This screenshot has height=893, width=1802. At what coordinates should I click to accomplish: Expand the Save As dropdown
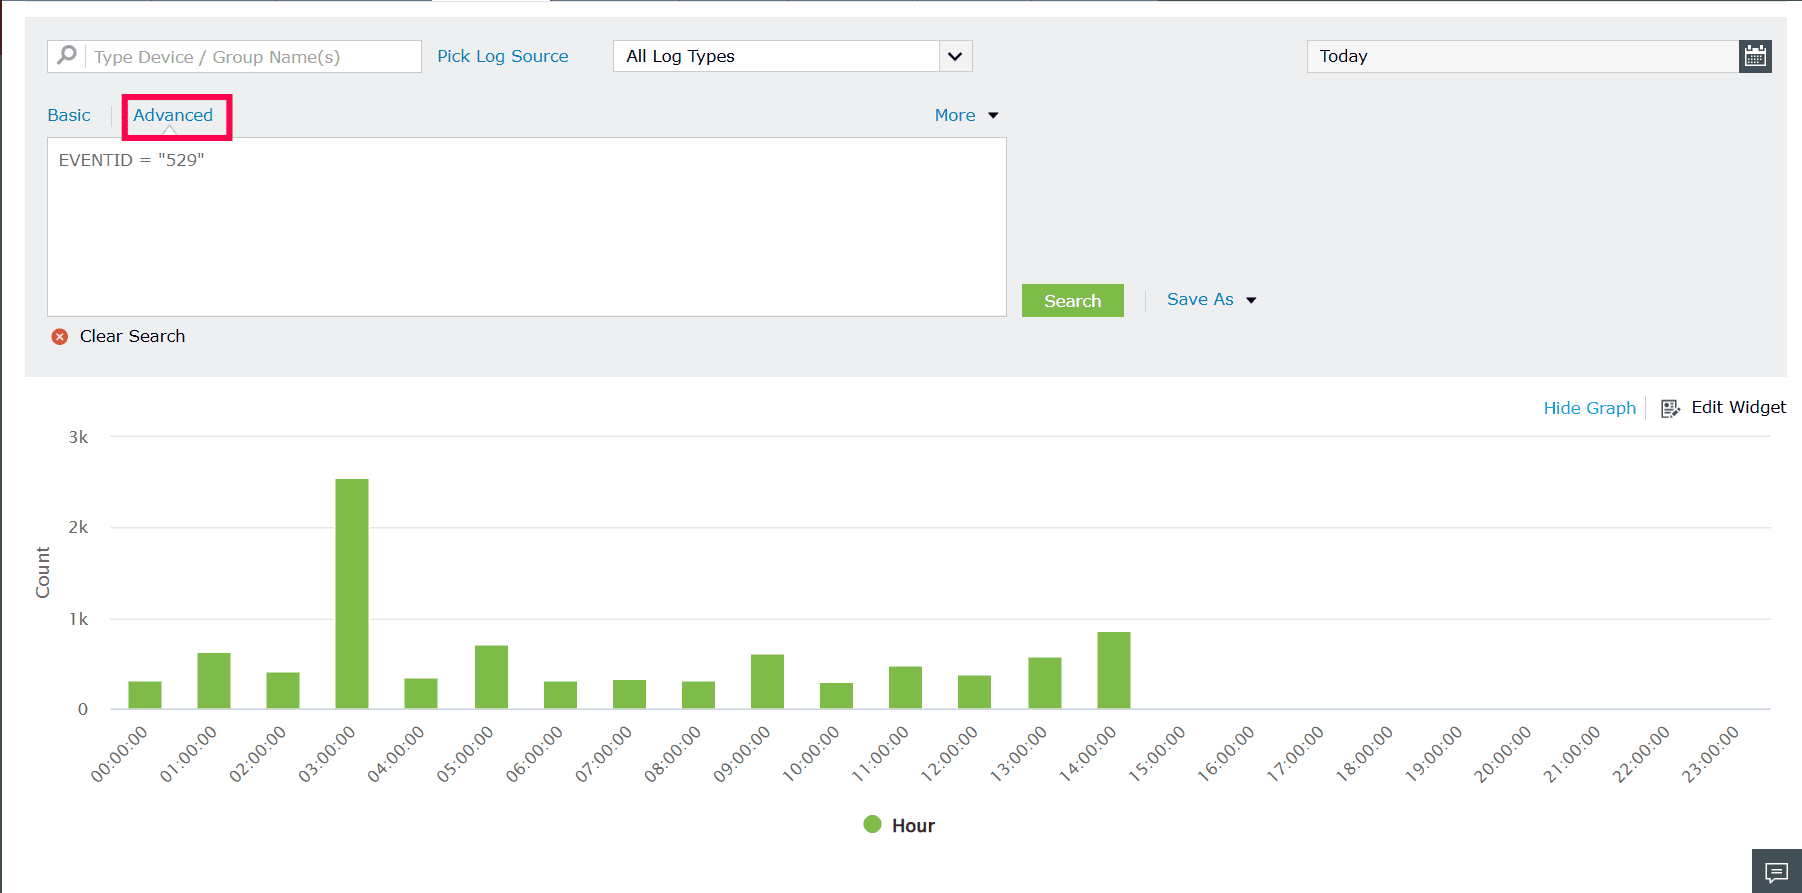[x=1211, y=299]
